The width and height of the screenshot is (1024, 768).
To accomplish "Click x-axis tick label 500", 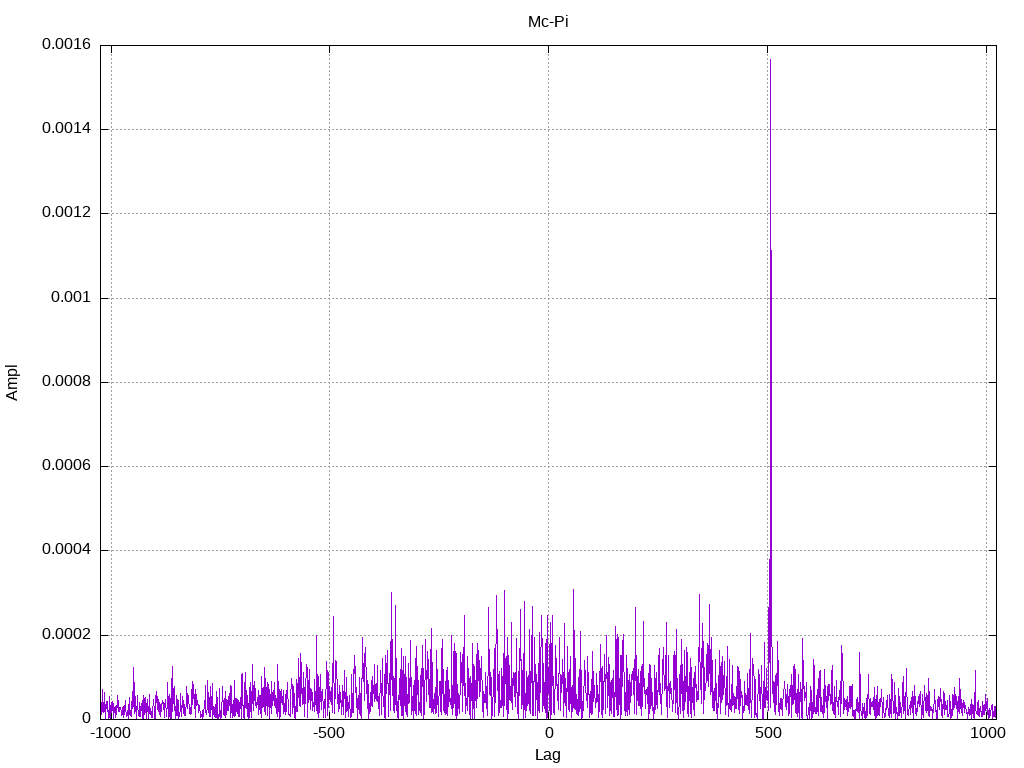I will click(768, 733).
